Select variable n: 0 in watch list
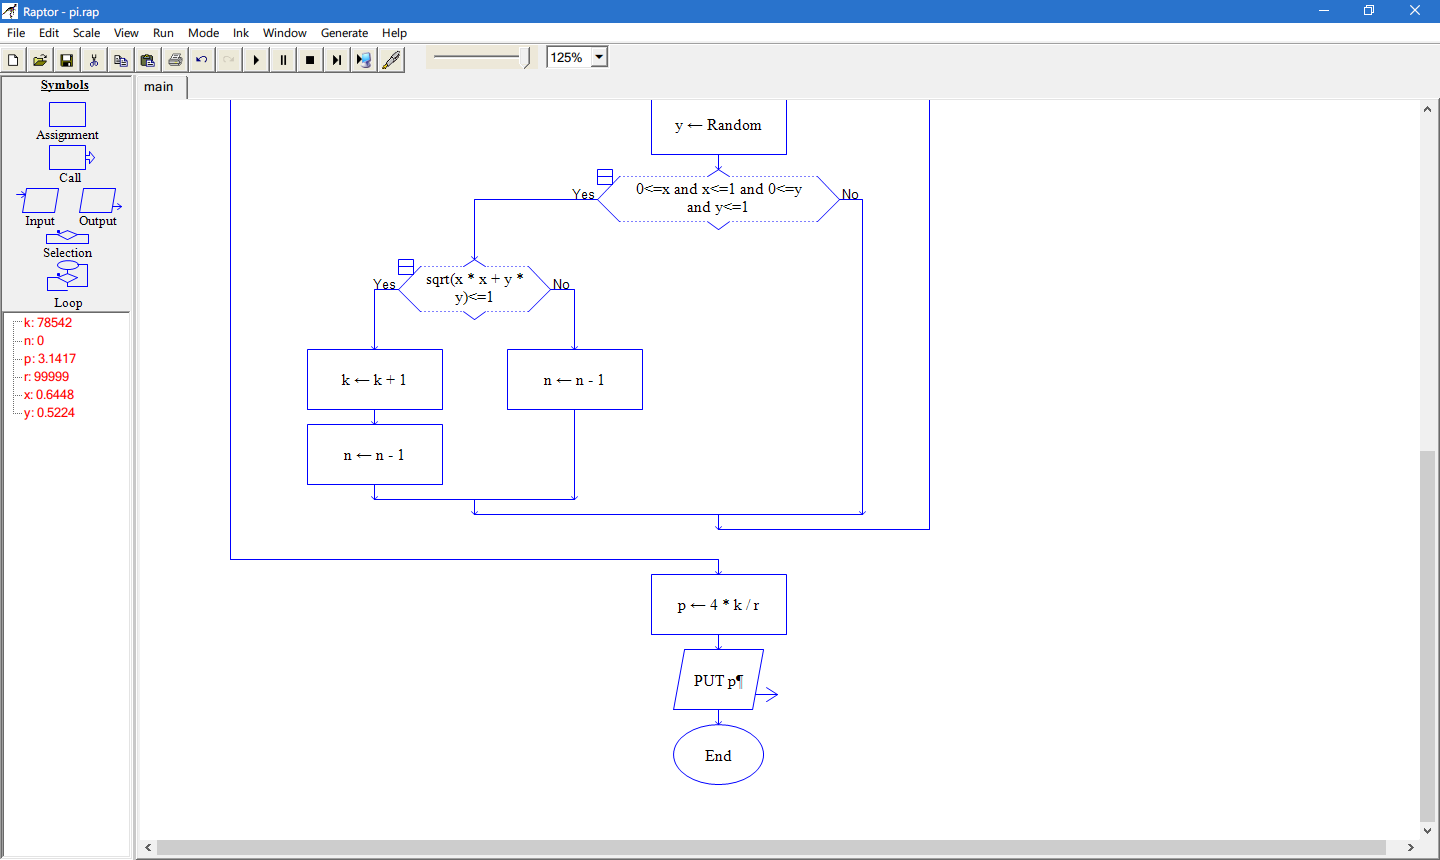This screenshot has height=860, width=1440. click(34, 341)
